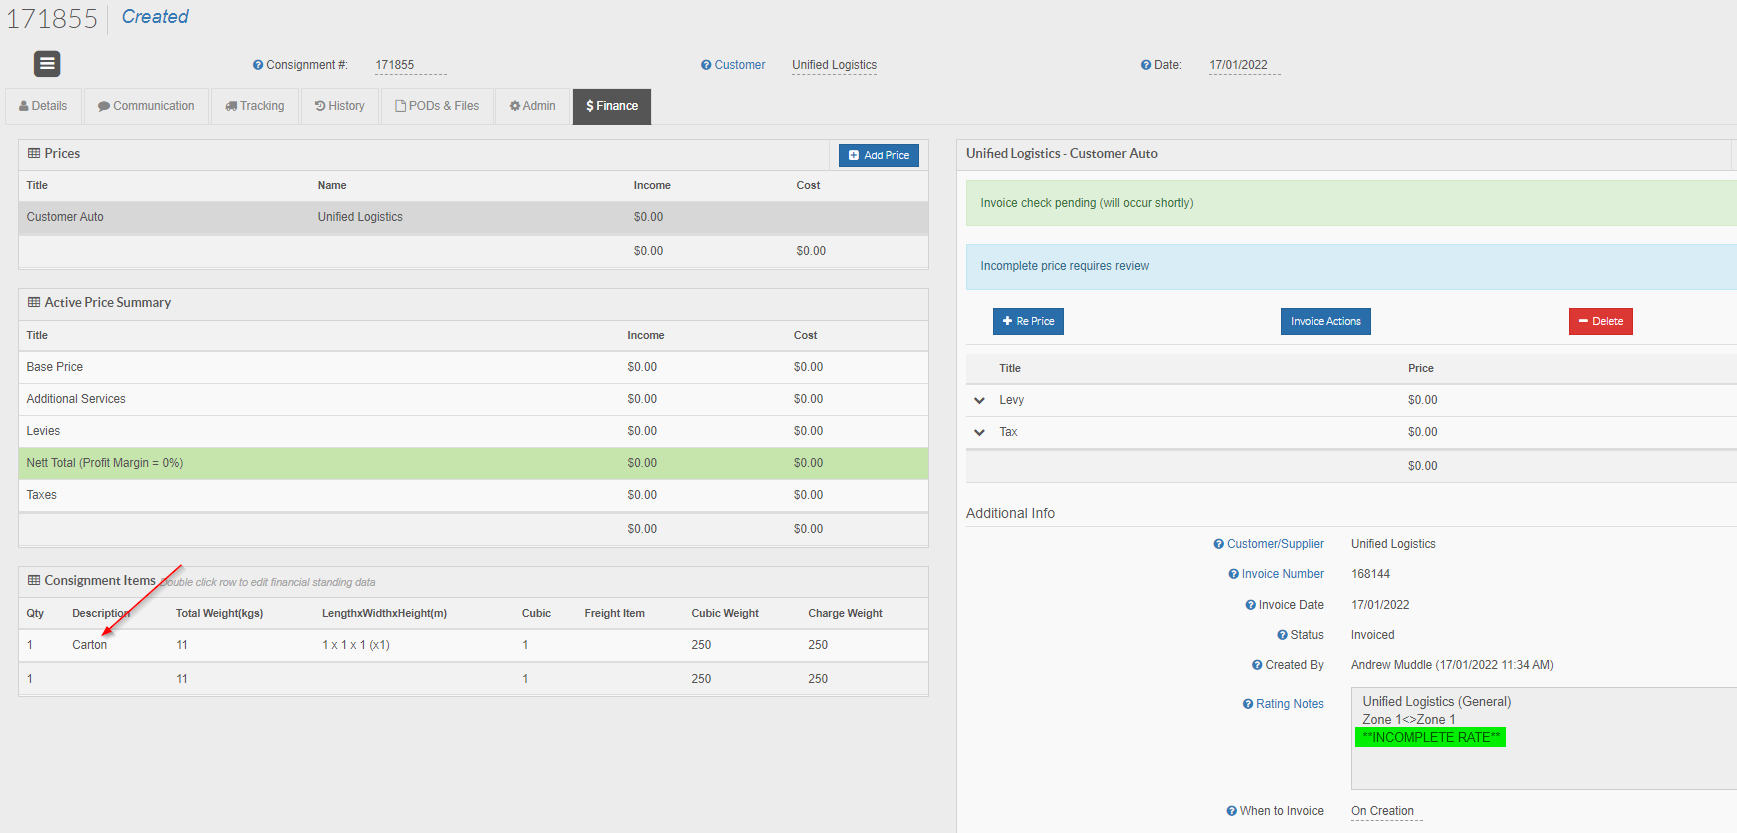Click the Customer label link
This screenshot has height=833, width=1737.
coord(740,65)
